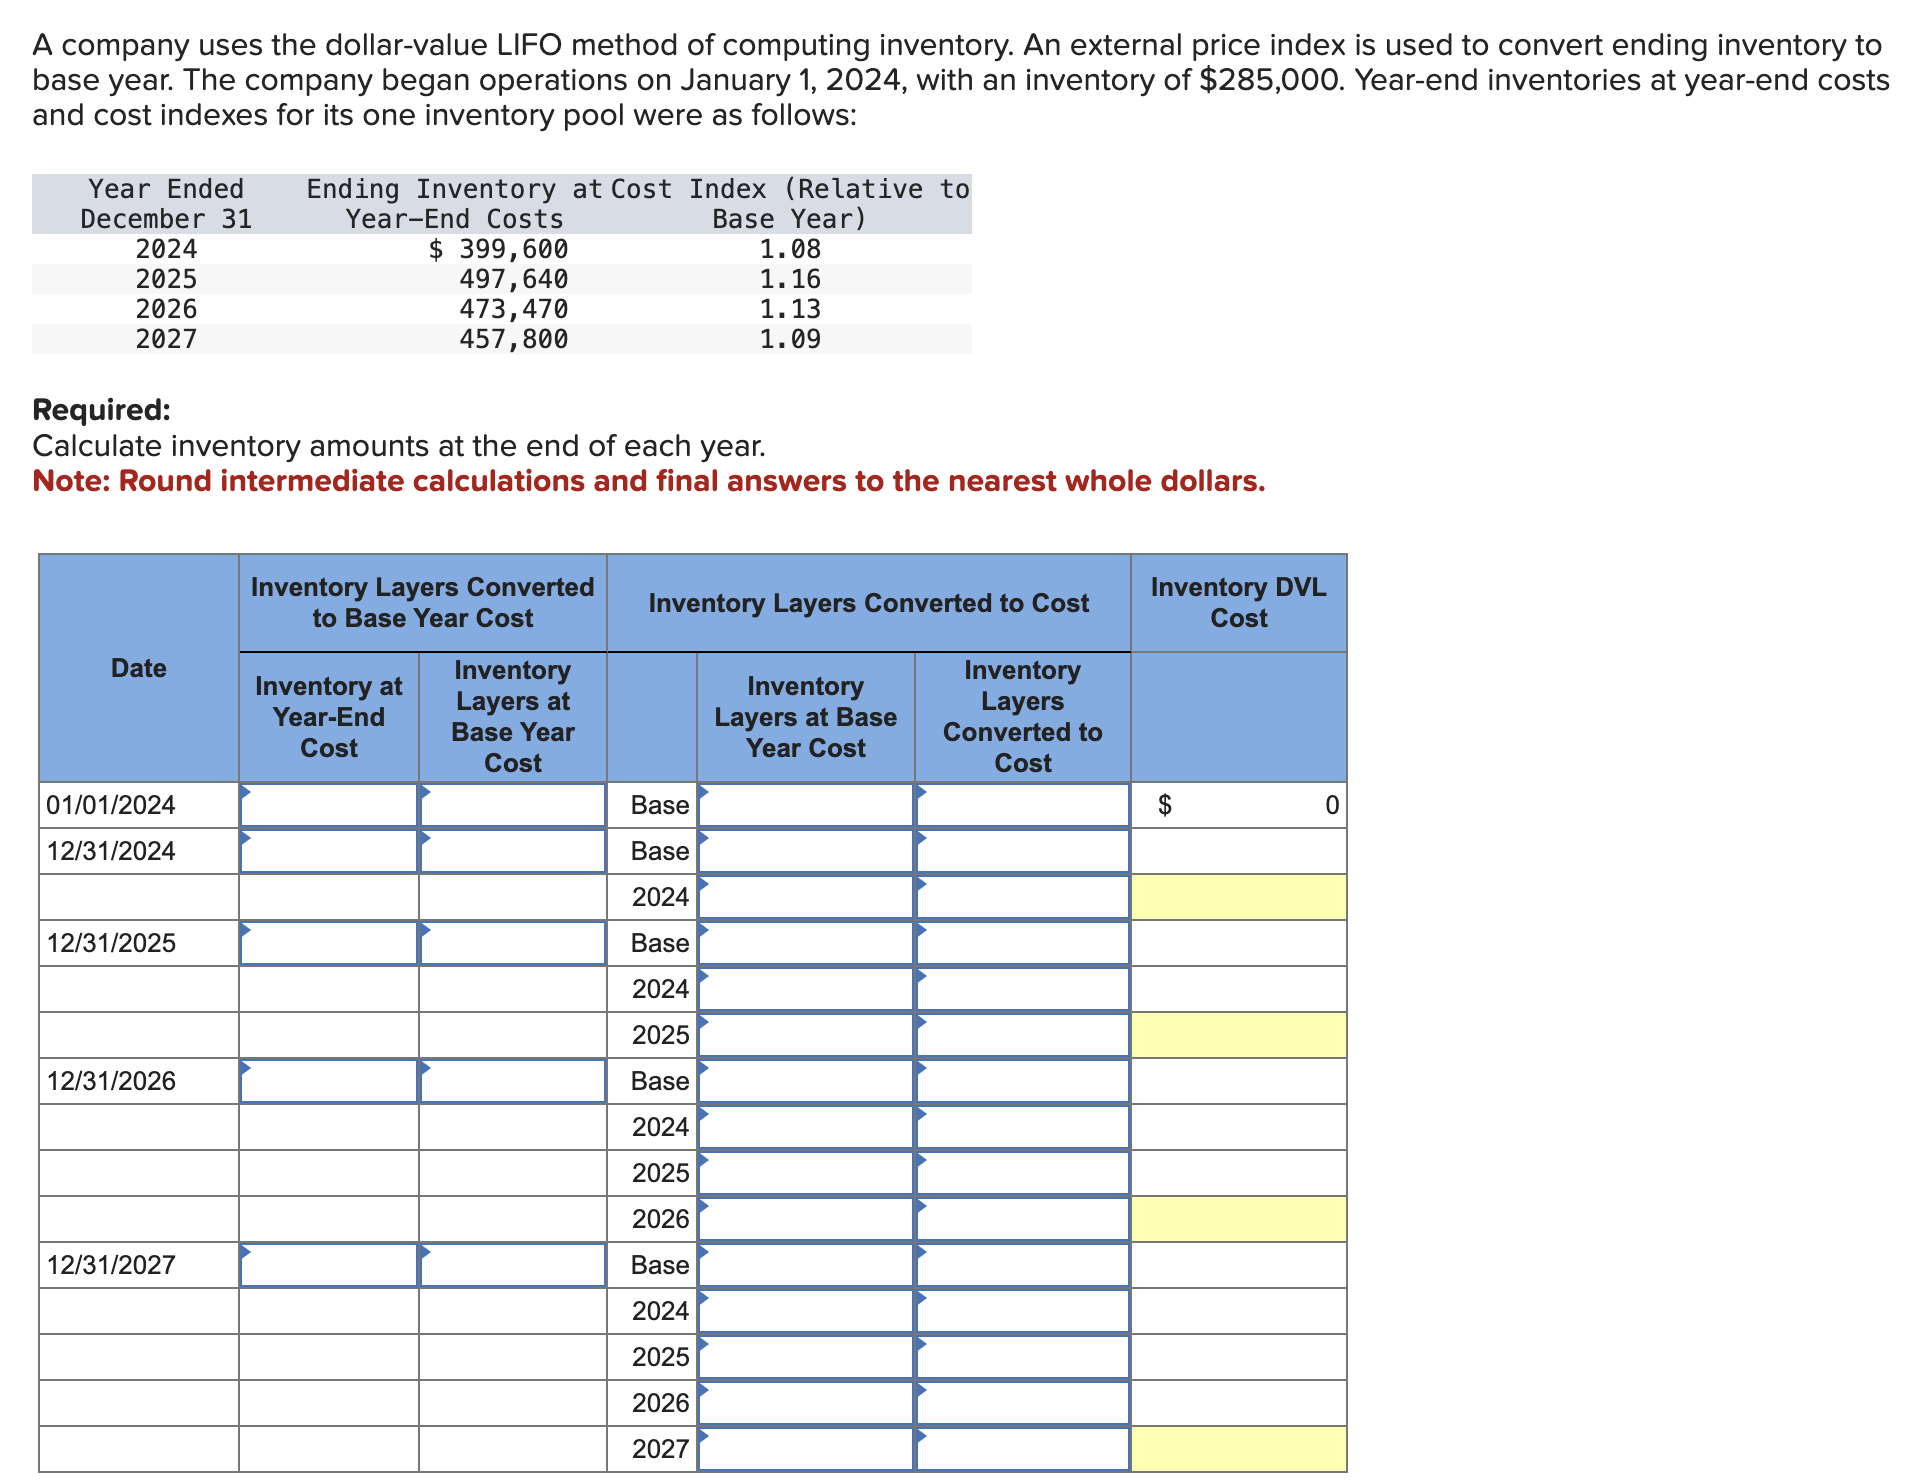Click the Inventory at Year-End Cost field for 12/31/2027
Image resolution: width=1926 pixels, height=1482 pixels.
(328, 1265)
